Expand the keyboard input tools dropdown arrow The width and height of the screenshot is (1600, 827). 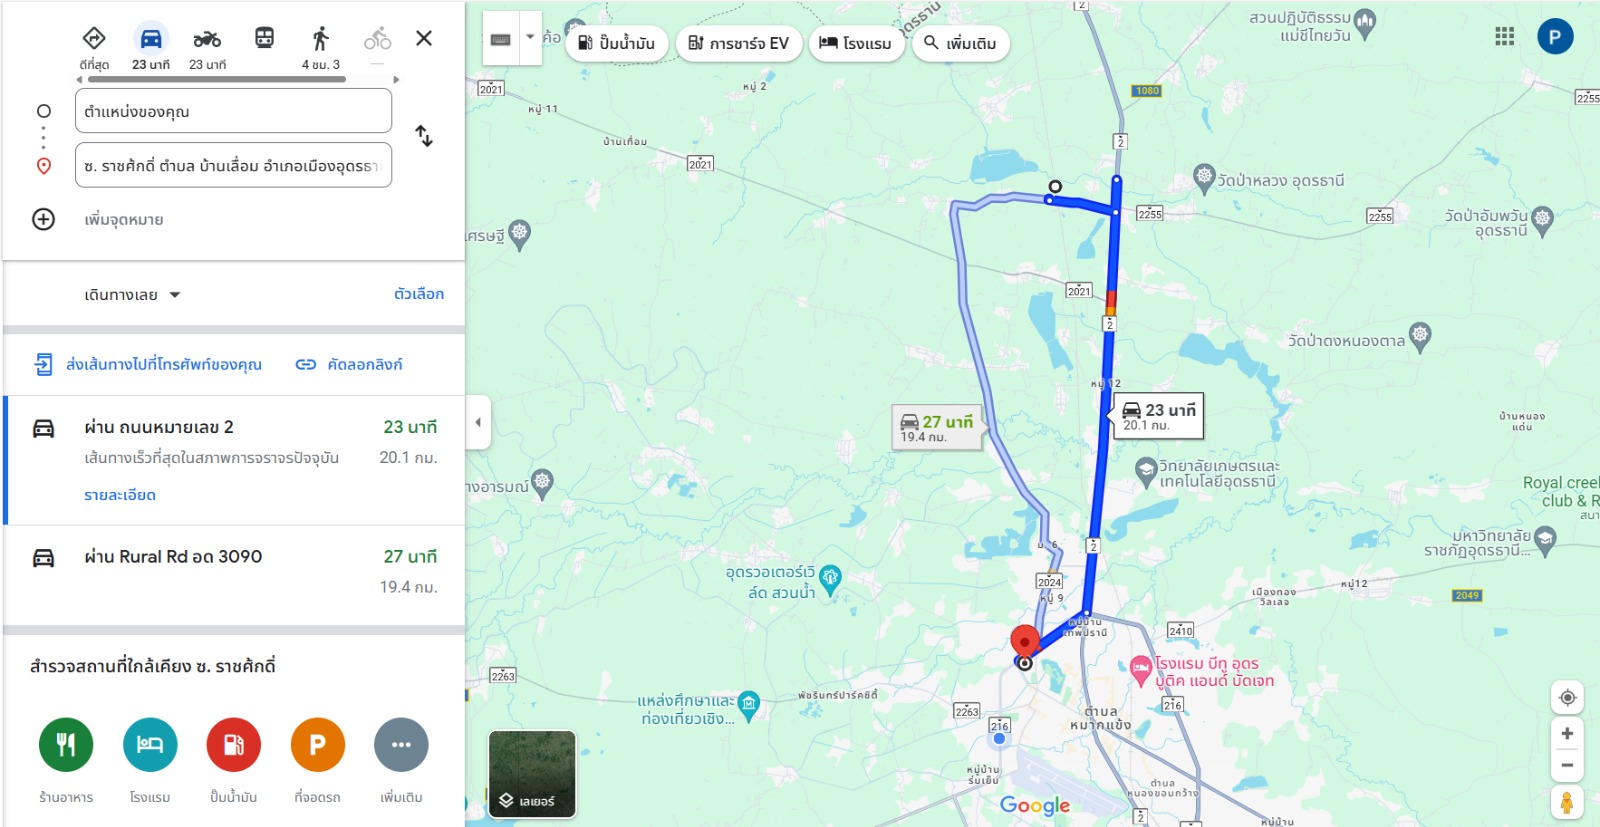pos(530,38)
